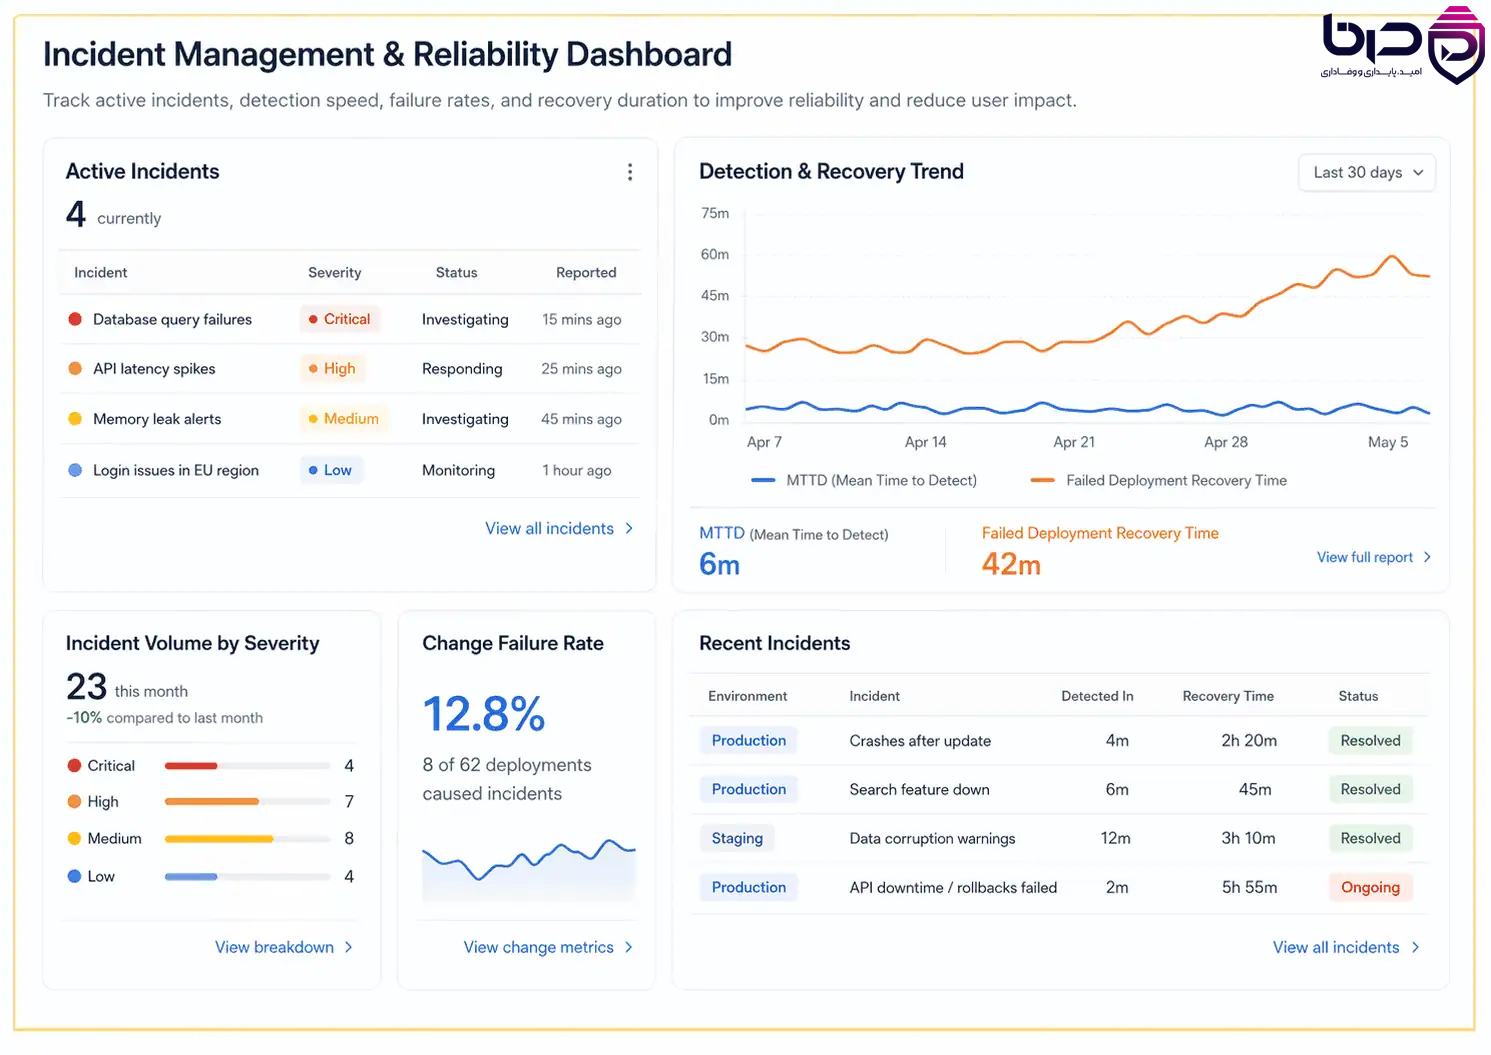Viewport: 1491px width, 1055px height.
Task: Click the brand logo in top corner
Action: pos(1402,45)
